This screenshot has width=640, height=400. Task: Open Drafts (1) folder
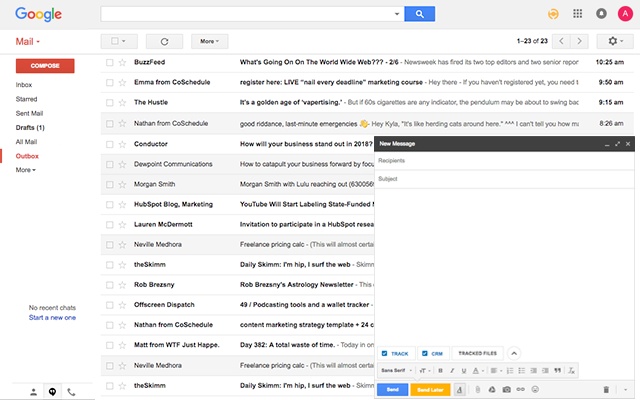click(30, 128)
